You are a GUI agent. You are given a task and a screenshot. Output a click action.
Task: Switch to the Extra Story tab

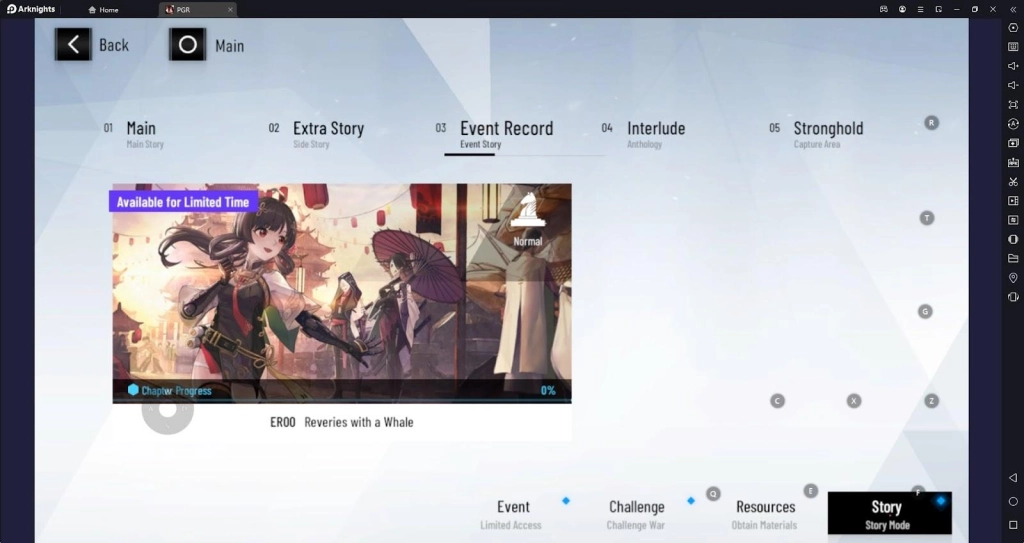[x=327, y=134]
